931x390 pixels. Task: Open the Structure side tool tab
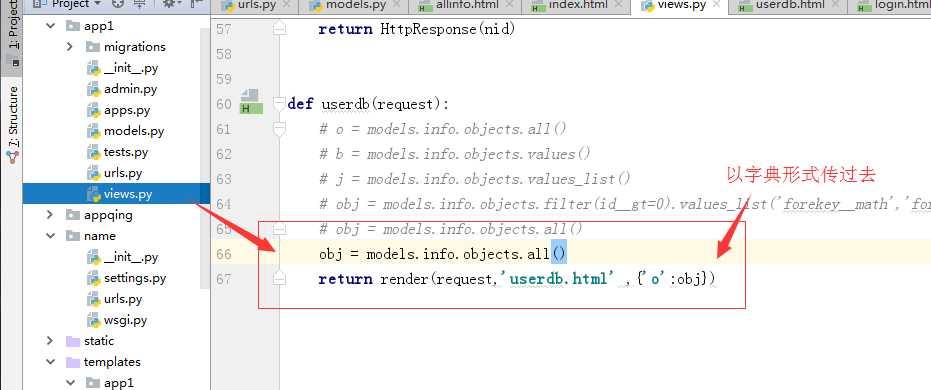click(12, 125)
